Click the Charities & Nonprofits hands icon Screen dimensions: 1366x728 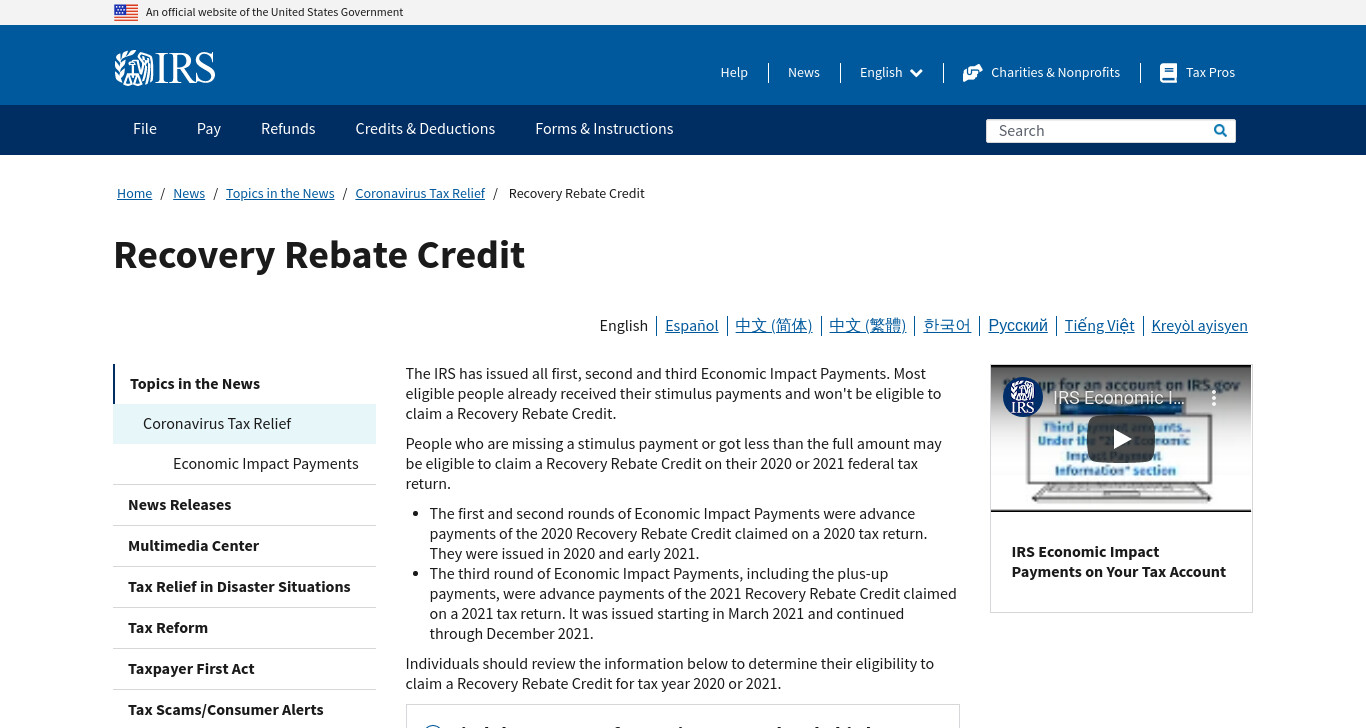click(x=972, y=73)
